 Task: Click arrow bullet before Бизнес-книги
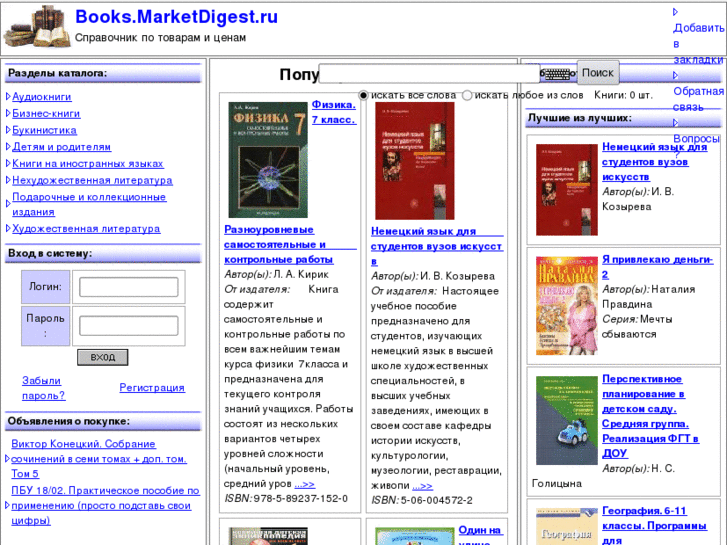(x=8, y=113)
